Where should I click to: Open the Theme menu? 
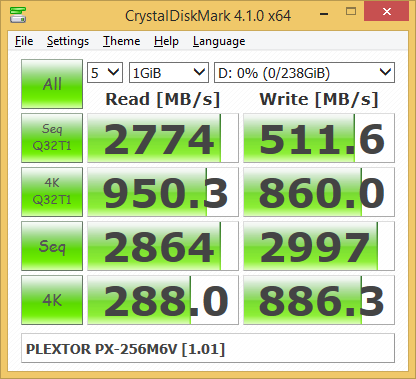122,41
